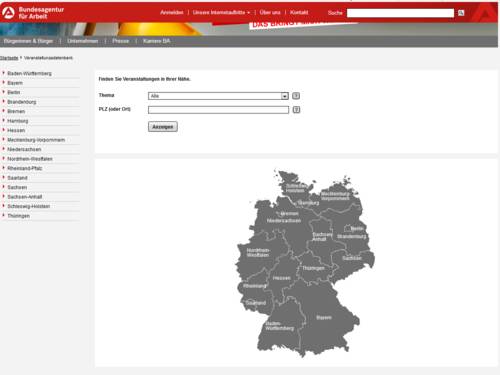Click the search magnifier icon
500x375 pixels.
pyautogui.click(x=461, y=13)
